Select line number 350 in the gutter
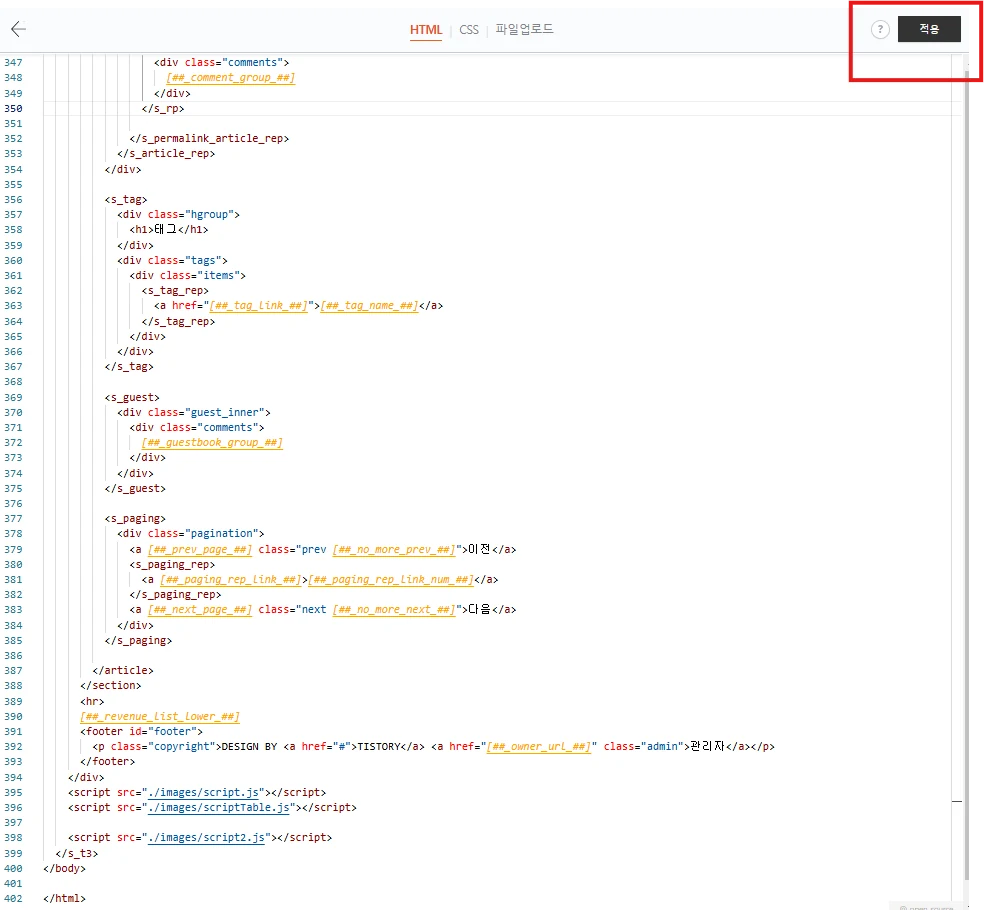The image size is (984, 910). pyautogui.click(x=13, y=109)
